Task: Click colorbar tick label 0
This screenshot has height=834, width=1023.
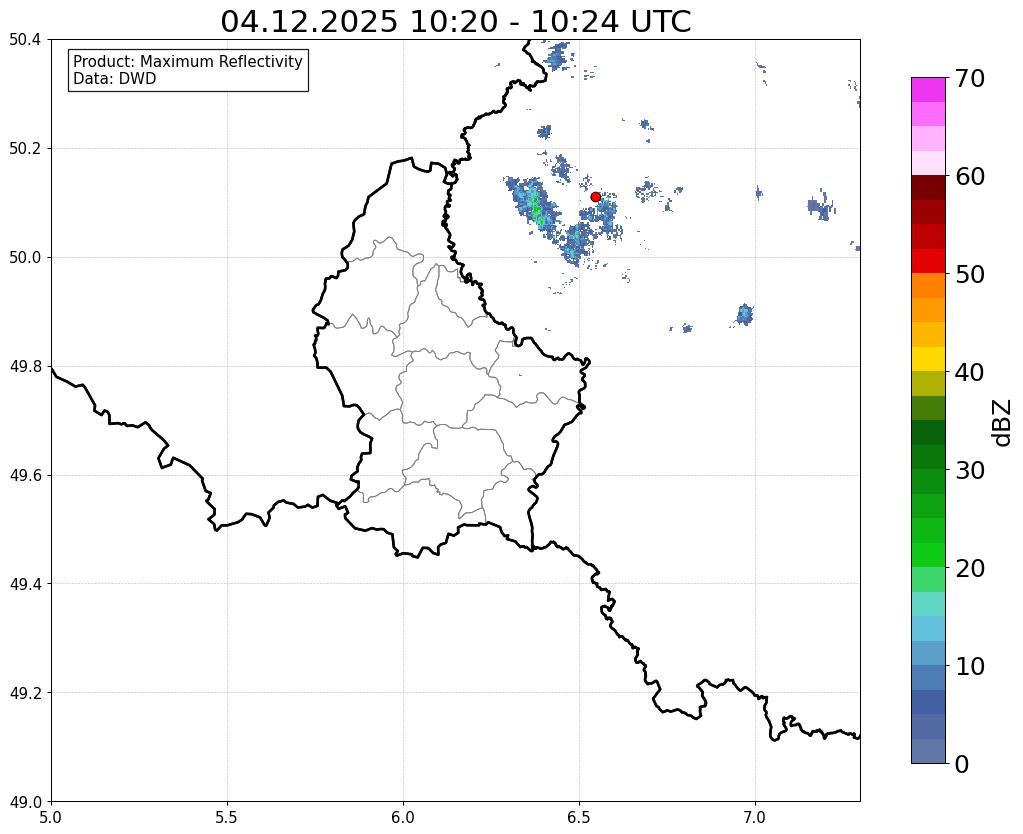Action: 962,764
